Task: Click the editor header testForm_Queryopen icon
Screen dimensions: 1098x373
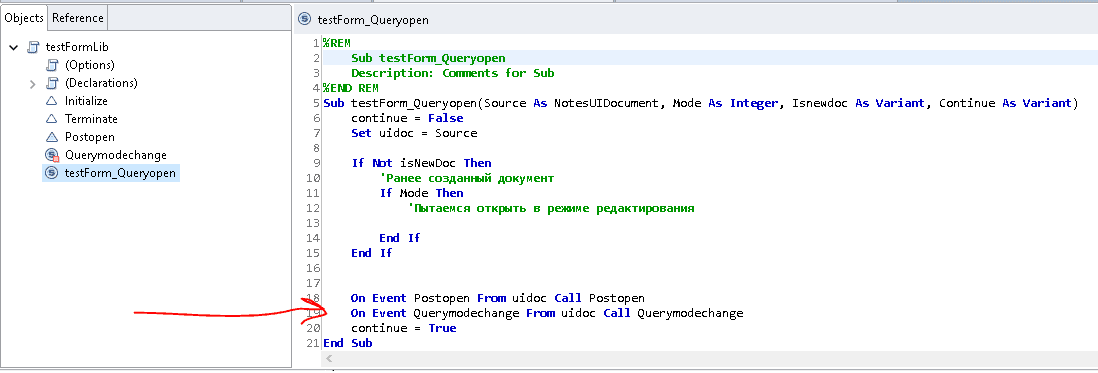Action: tap(305, 20)
